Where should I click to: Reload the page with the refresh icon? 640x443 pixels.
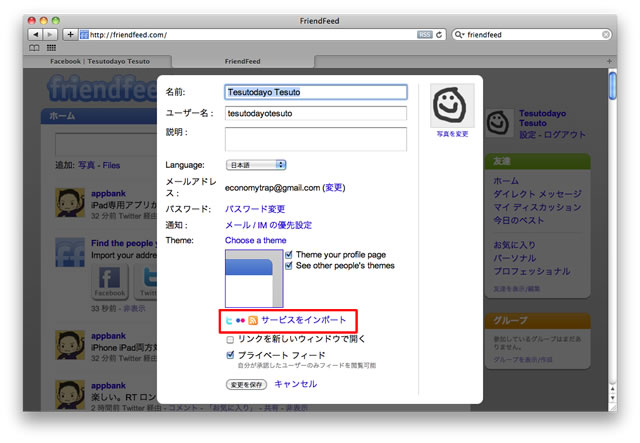pyautogui.click(x=439, y=35)
